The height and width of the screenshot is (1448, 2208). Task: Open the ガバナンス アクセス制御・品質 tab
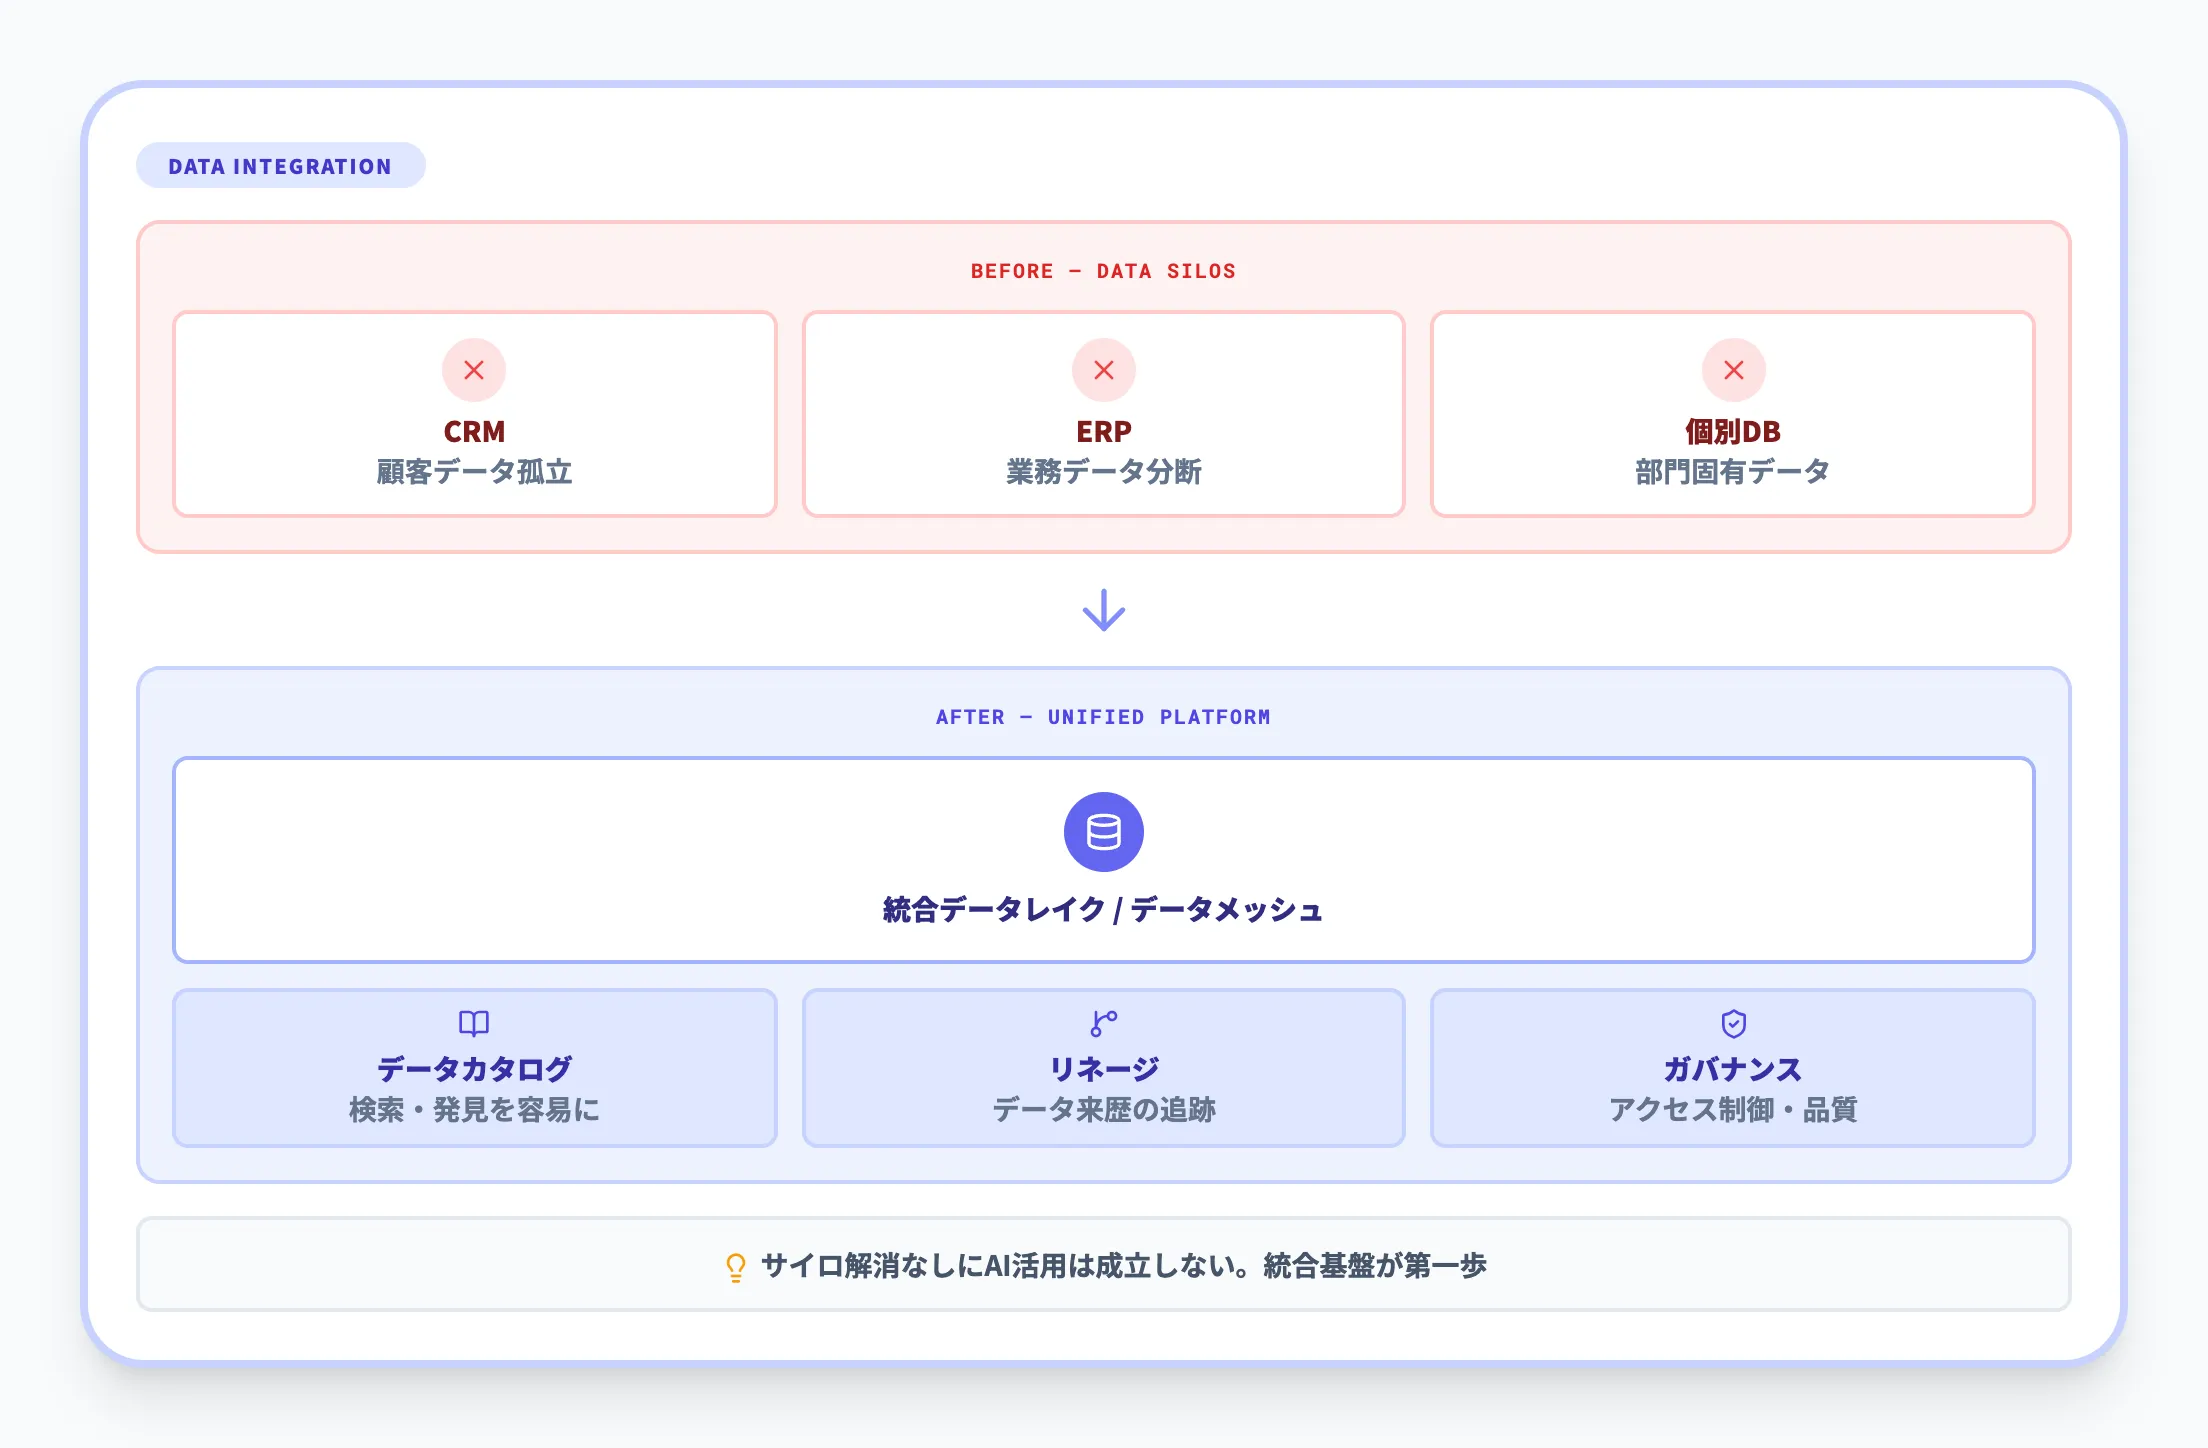pos(1733,1068)
